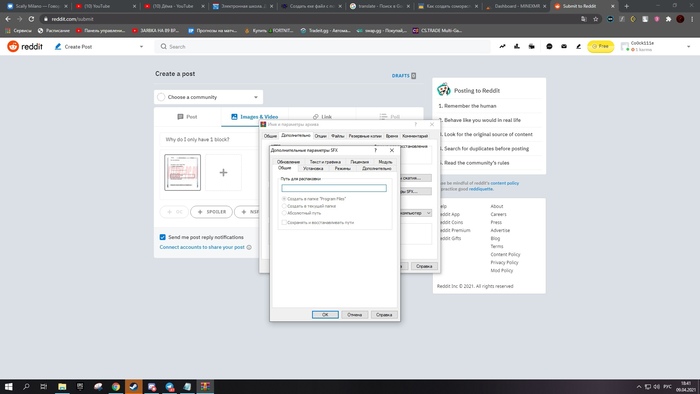Viewport: 700px width, 394px height.
Task: Open Windows Start menu
Action: (8, 386)
